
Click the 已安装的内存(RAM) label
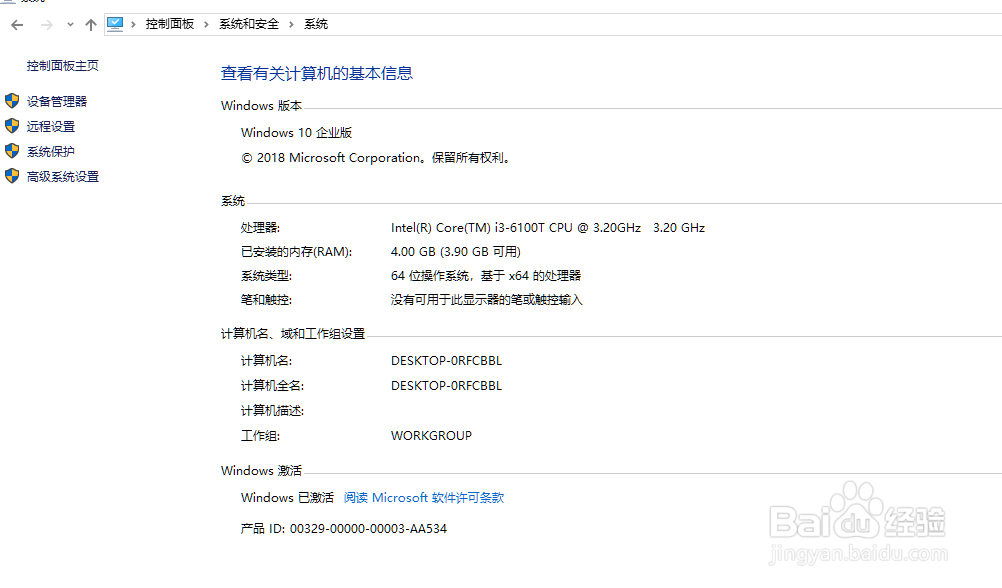pyautogui.click(x=297, y=252)
